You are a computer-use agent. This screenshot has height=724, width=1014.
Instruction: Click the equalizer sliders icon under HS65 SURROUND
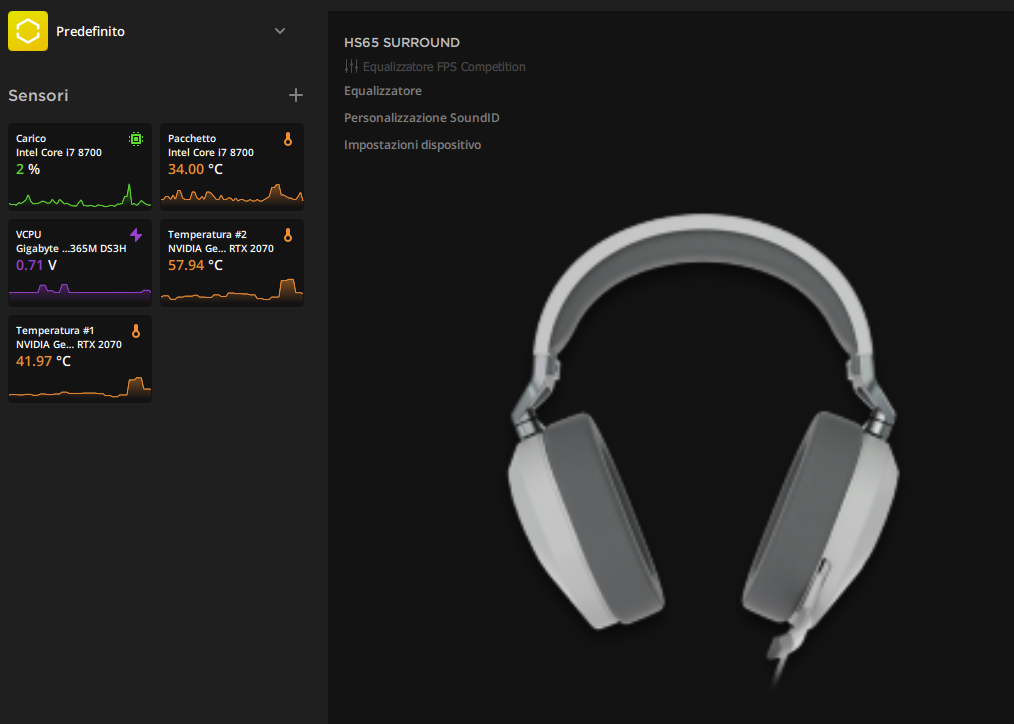(351, 66)
